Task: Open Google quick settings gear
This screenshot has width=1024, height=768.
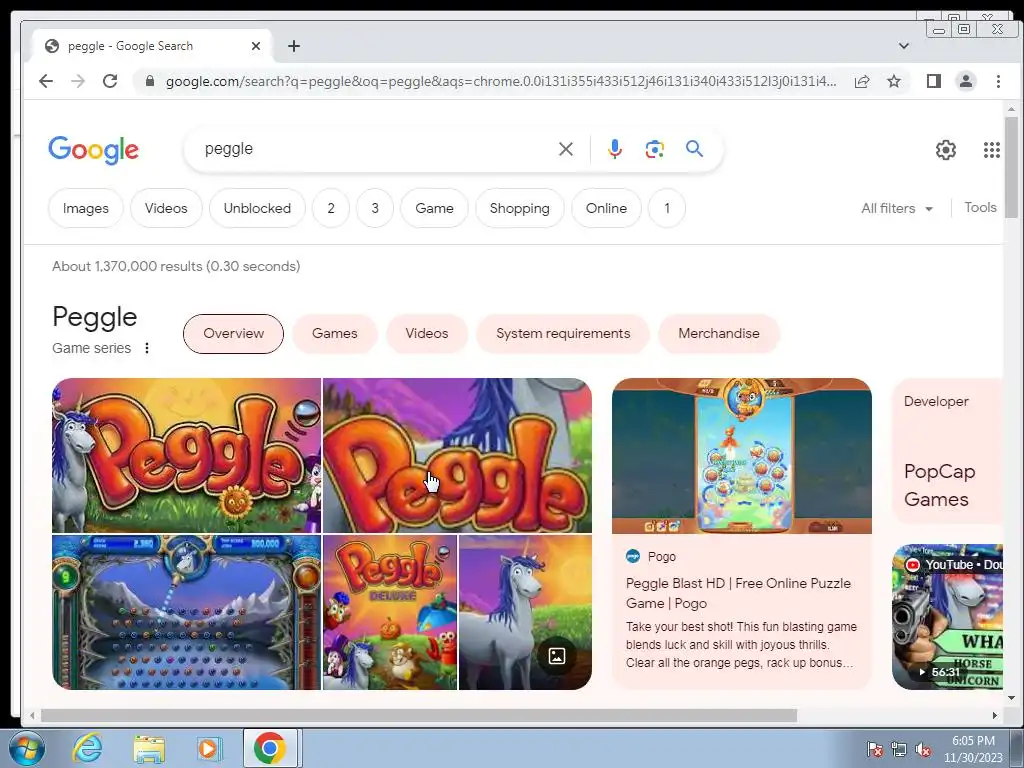Action: pyautogui.click(x=946, y=150)
